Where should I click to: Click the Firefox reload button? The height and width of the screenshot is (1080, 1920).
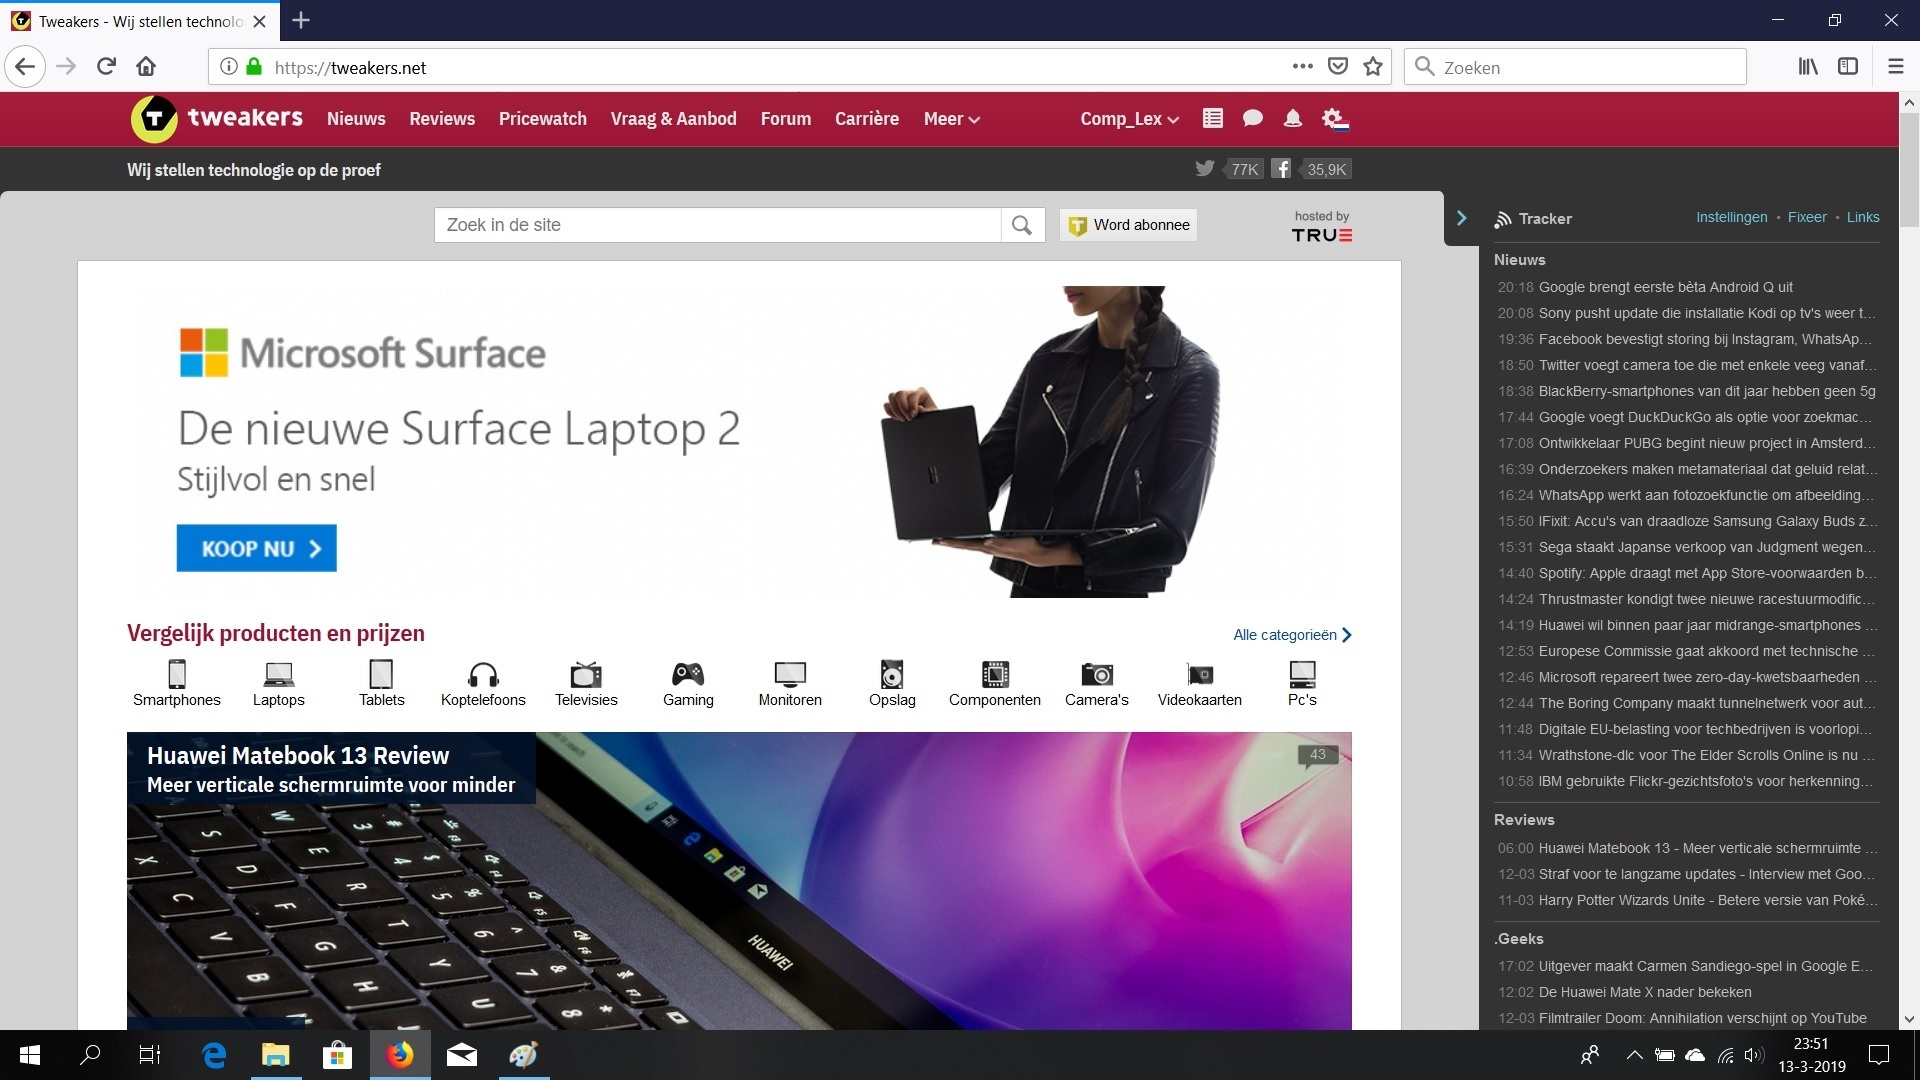(106, 67)
